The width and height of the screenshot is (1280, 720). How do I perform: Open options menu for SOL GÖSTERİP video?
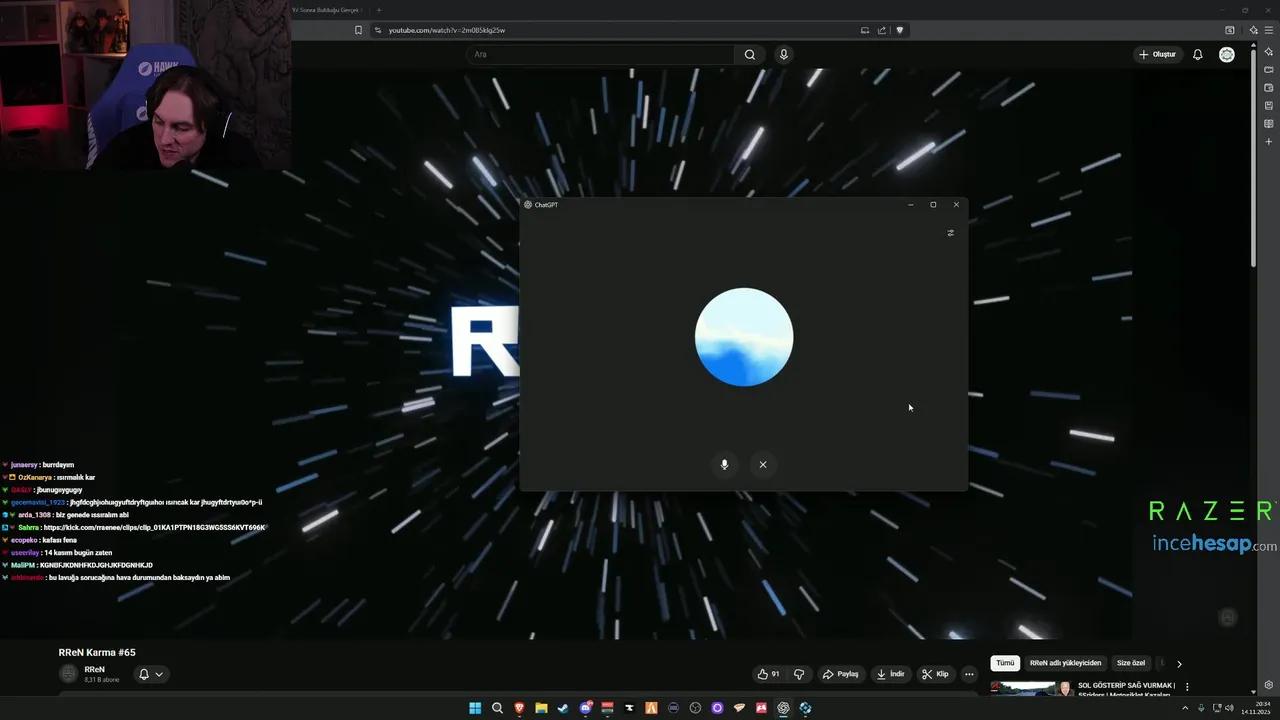(x=1187, y=687)
